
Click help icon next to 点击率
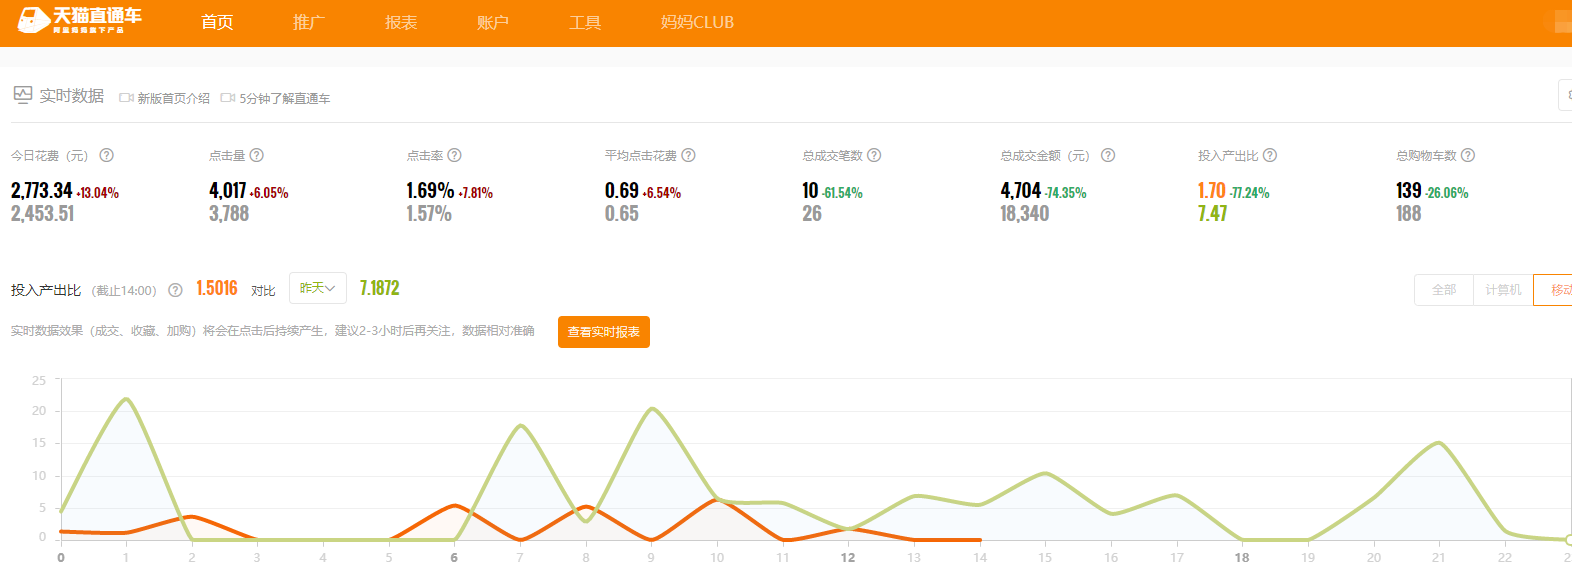point(454,155)
